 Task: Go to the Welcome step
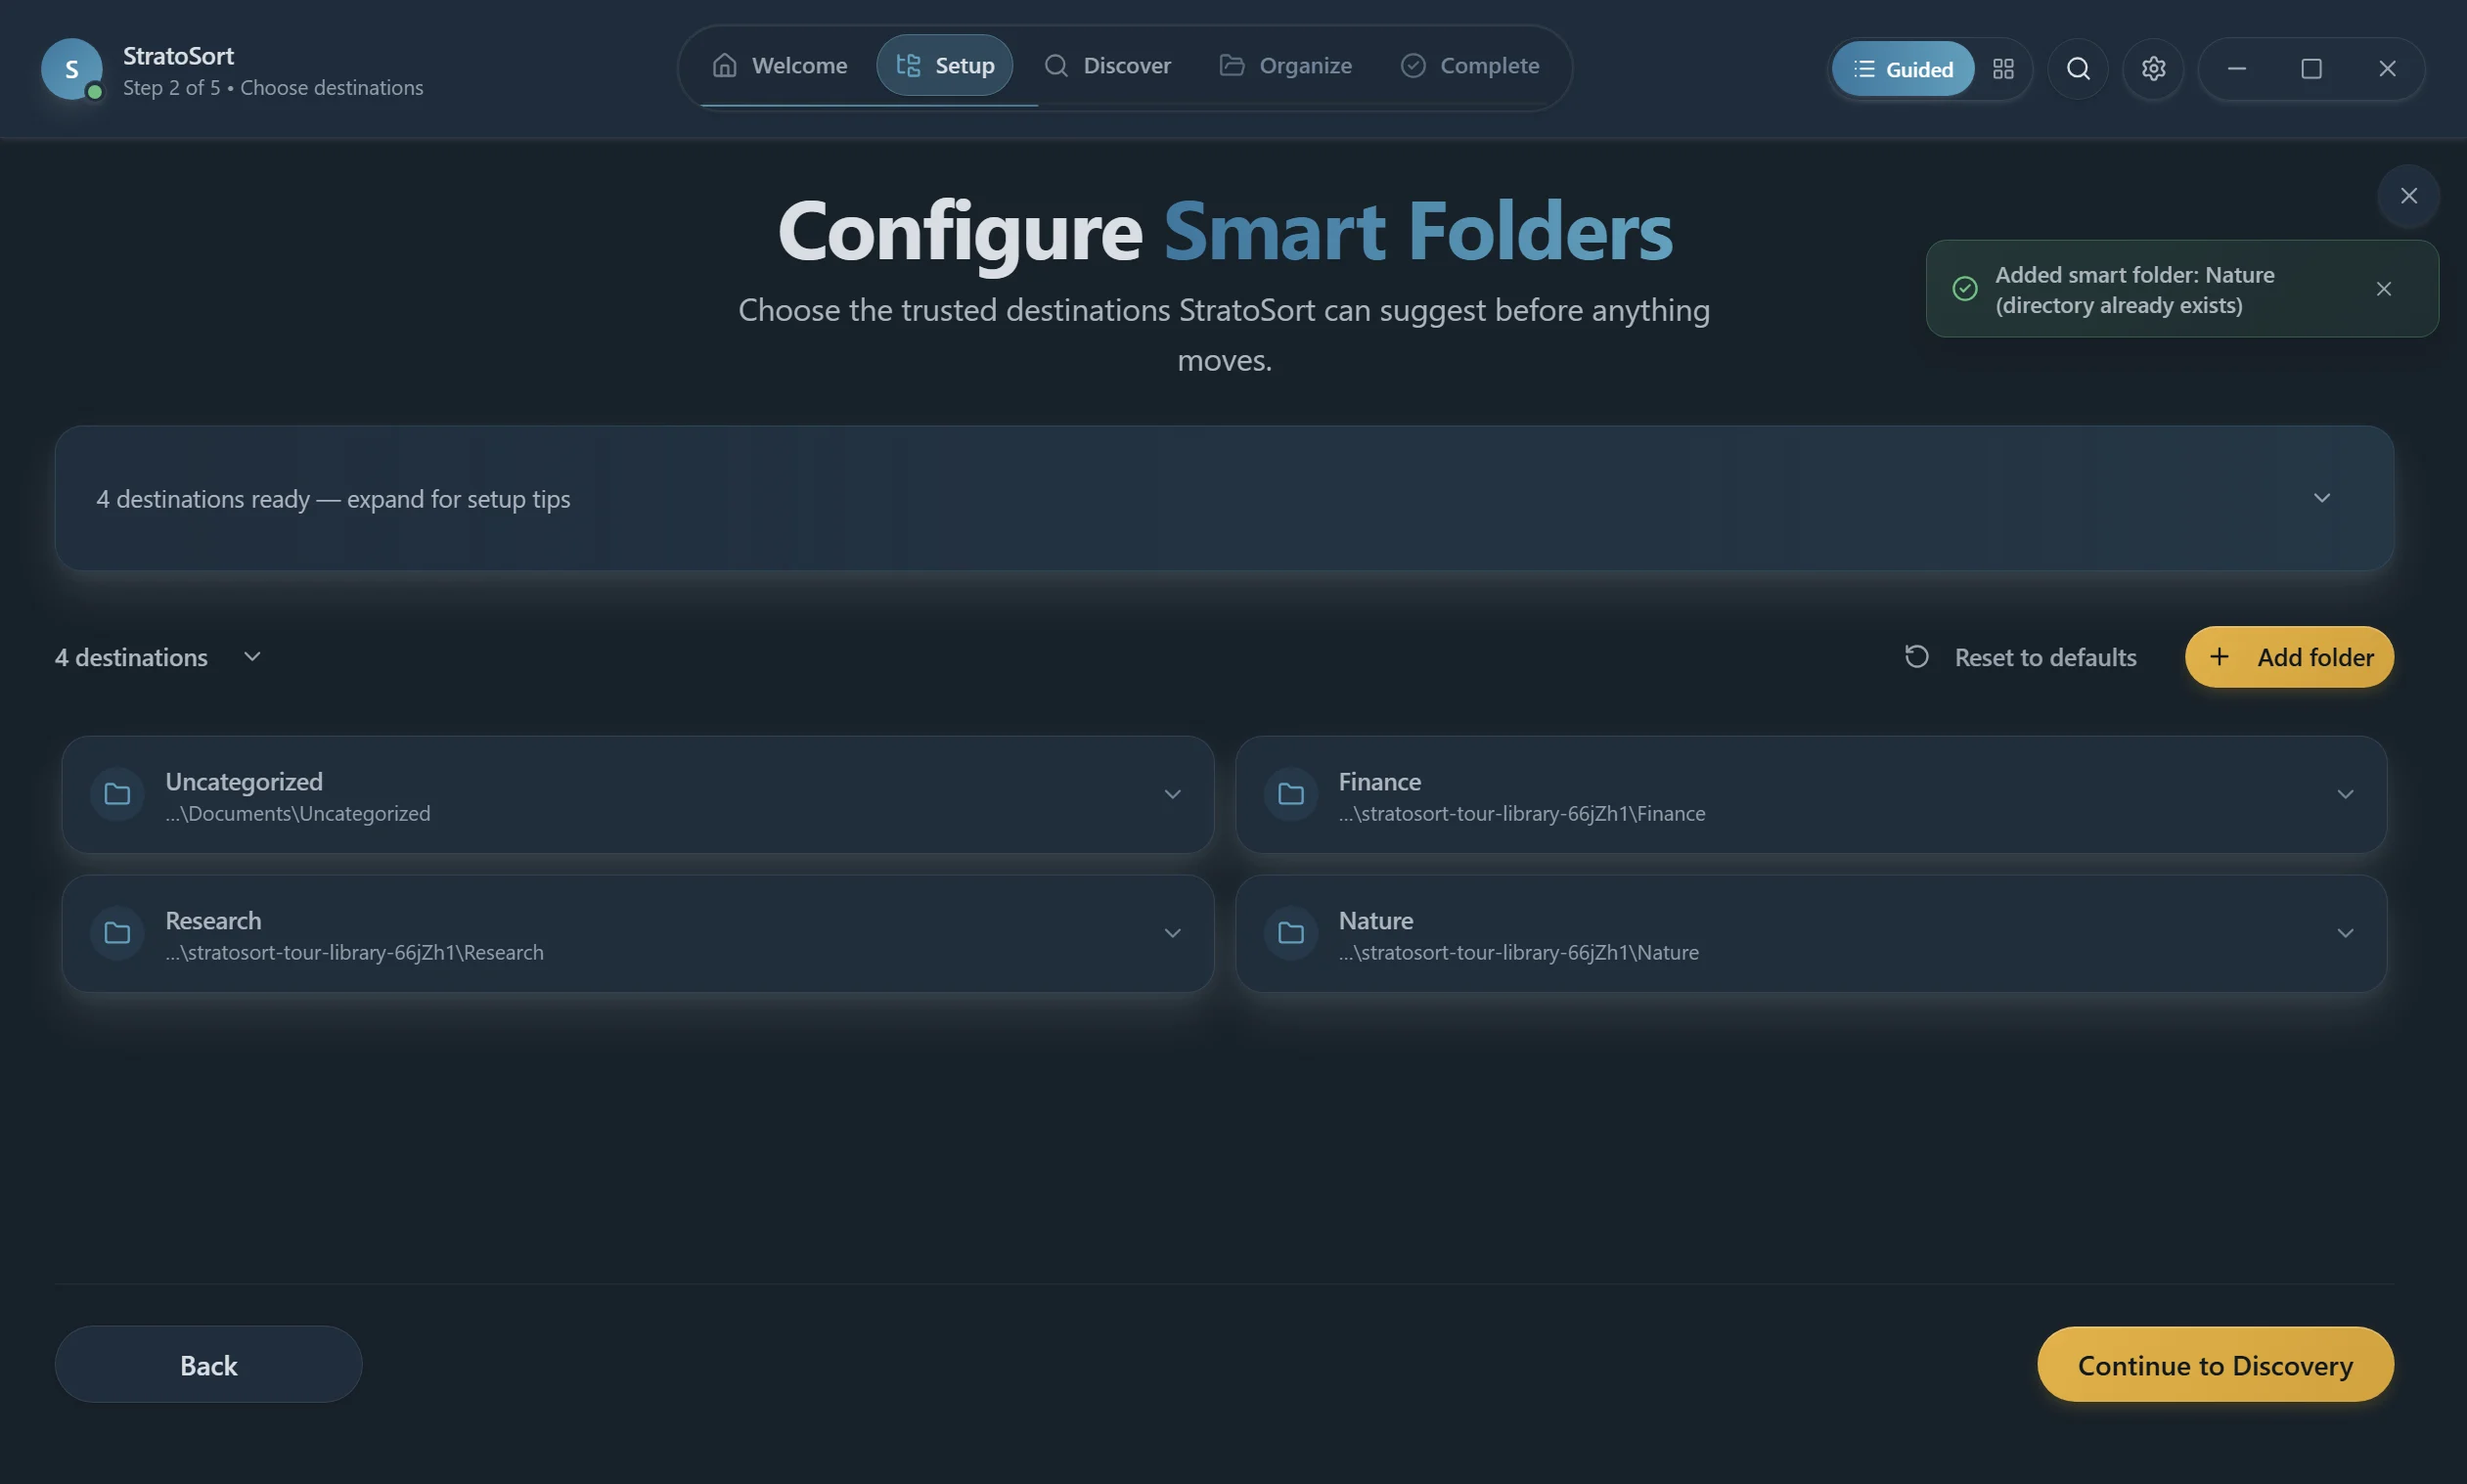point(779,66)
